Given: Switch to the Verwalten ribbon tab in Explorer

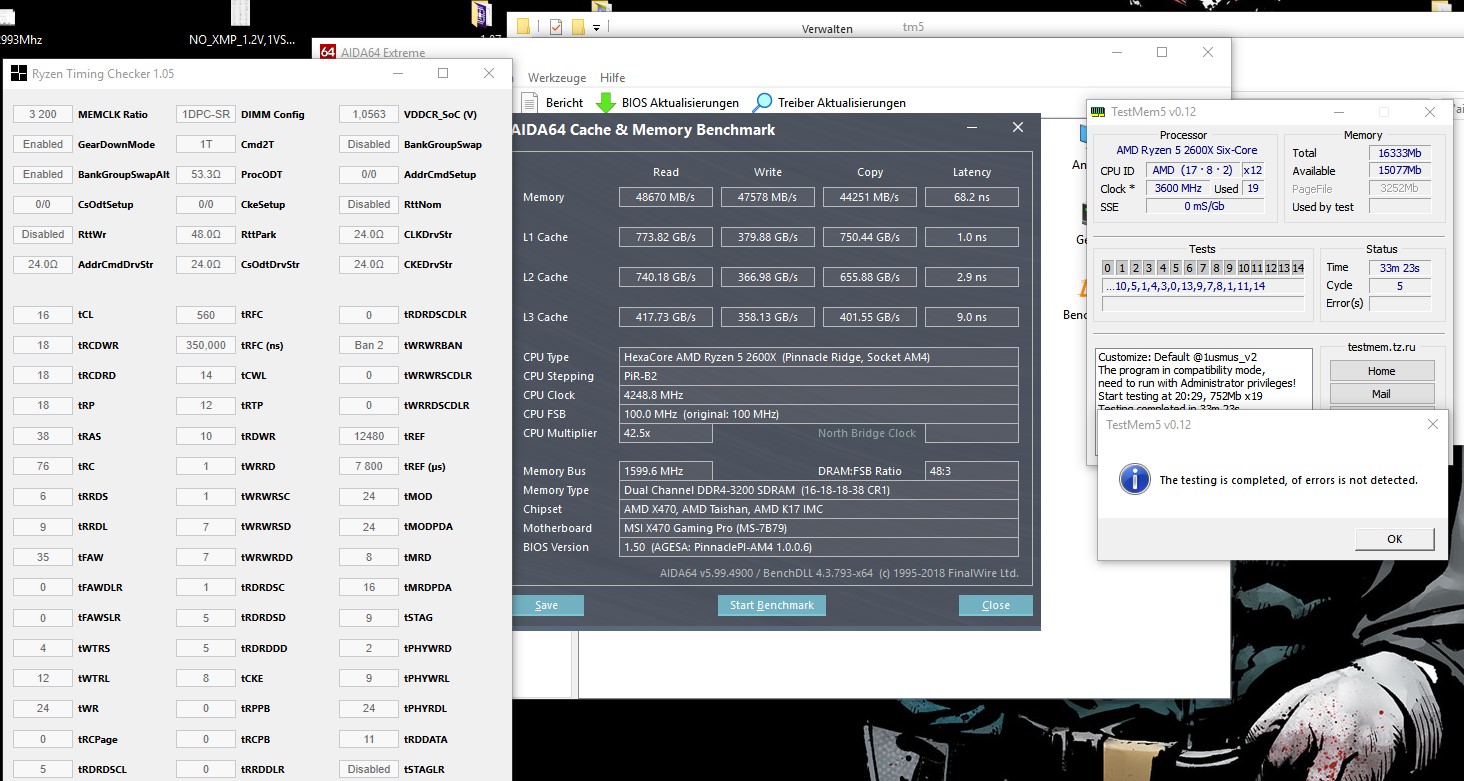Looking at the screenshot, I should point(827,29).
